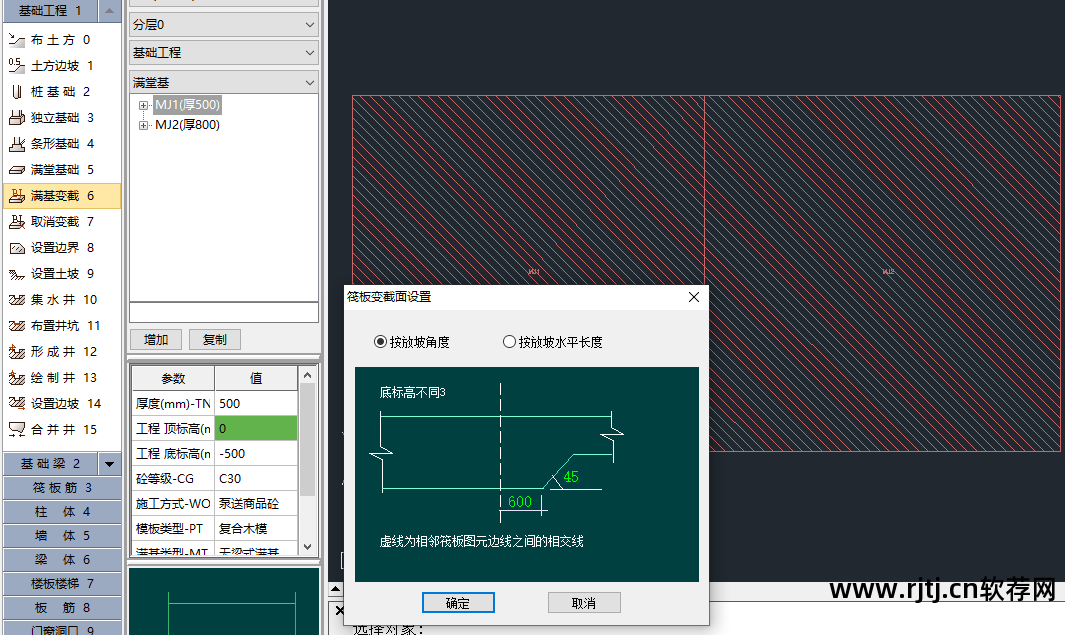Select the 集水井 sump pit icon

tap(16, 300)
